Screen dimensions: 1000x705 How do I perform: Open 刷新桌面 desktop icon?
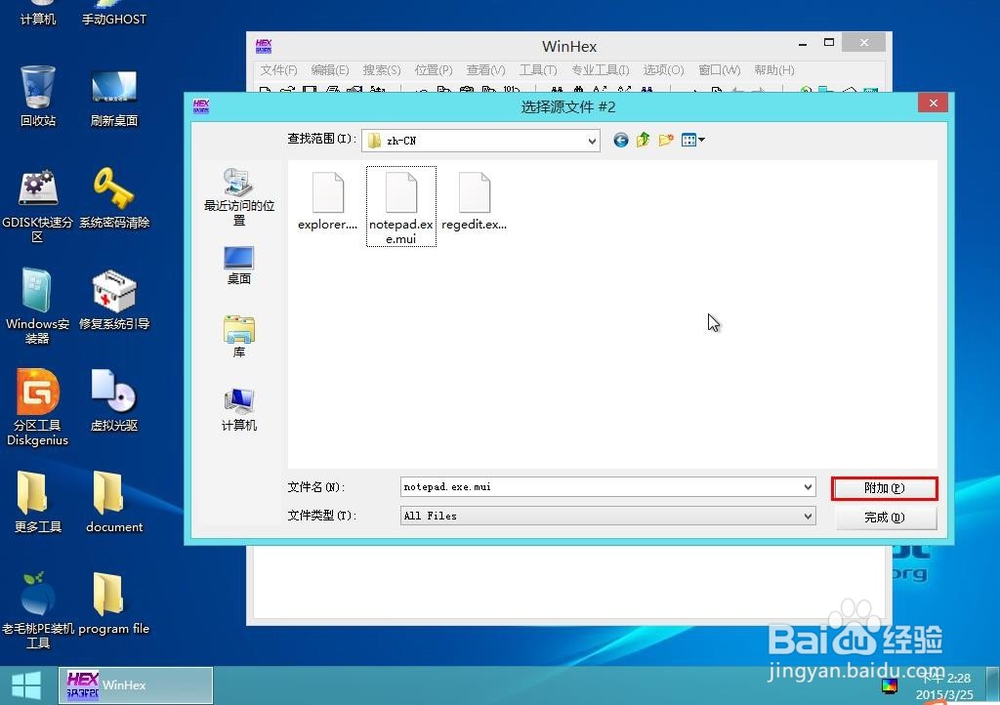114,98
